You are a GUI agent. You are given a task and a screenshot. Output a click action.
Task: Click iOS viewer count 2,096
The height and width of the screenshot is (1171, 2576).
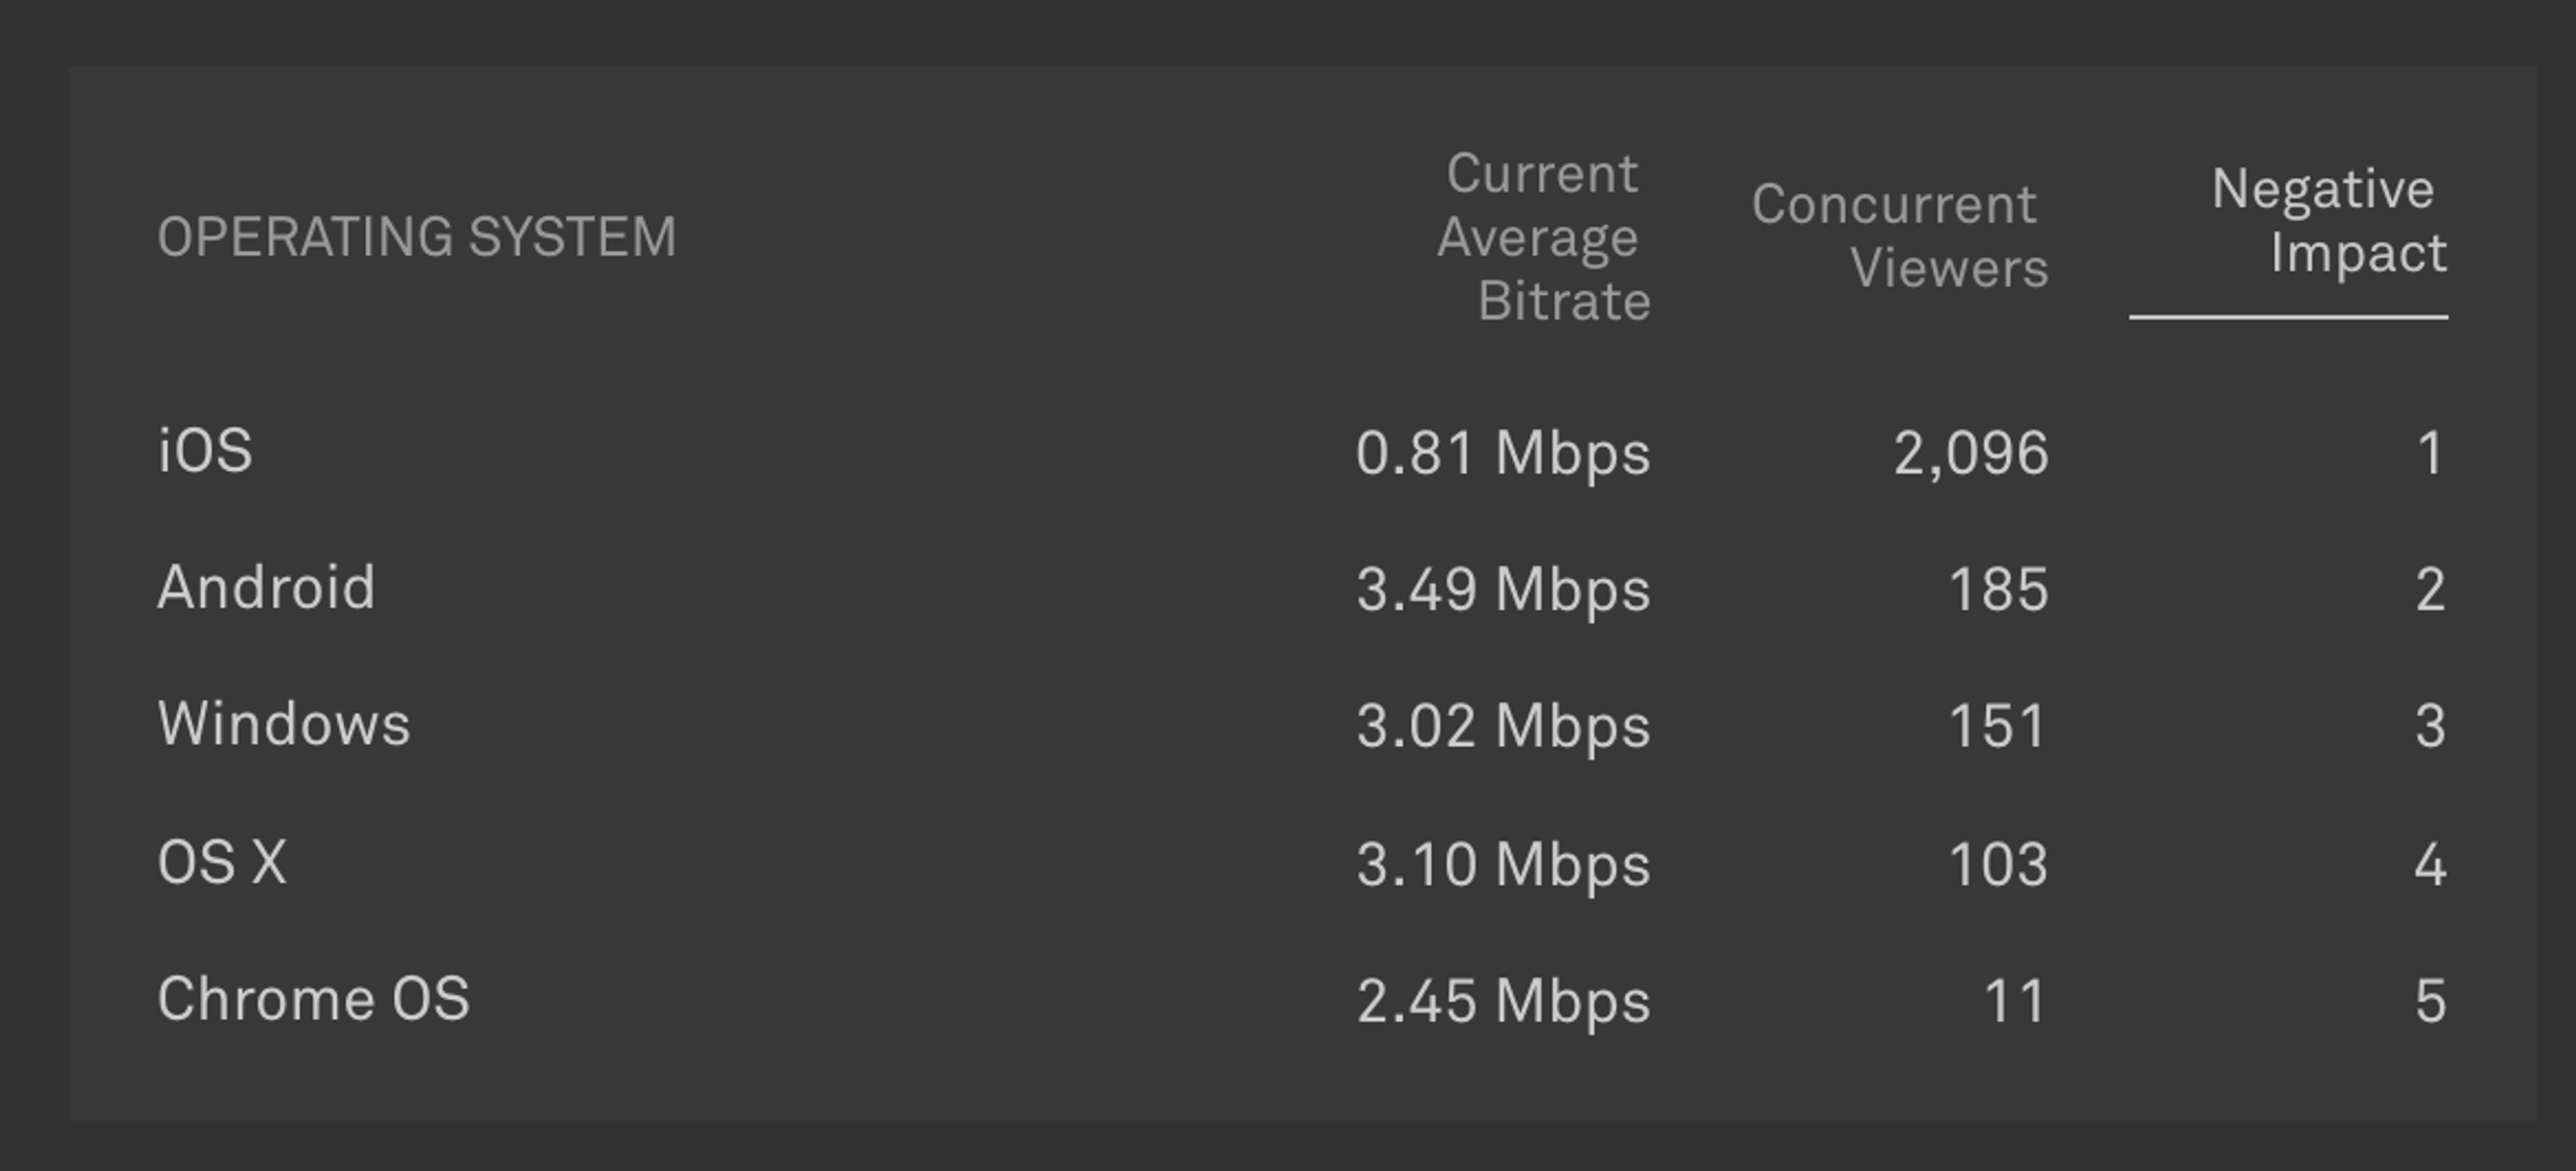(1971, 454)
